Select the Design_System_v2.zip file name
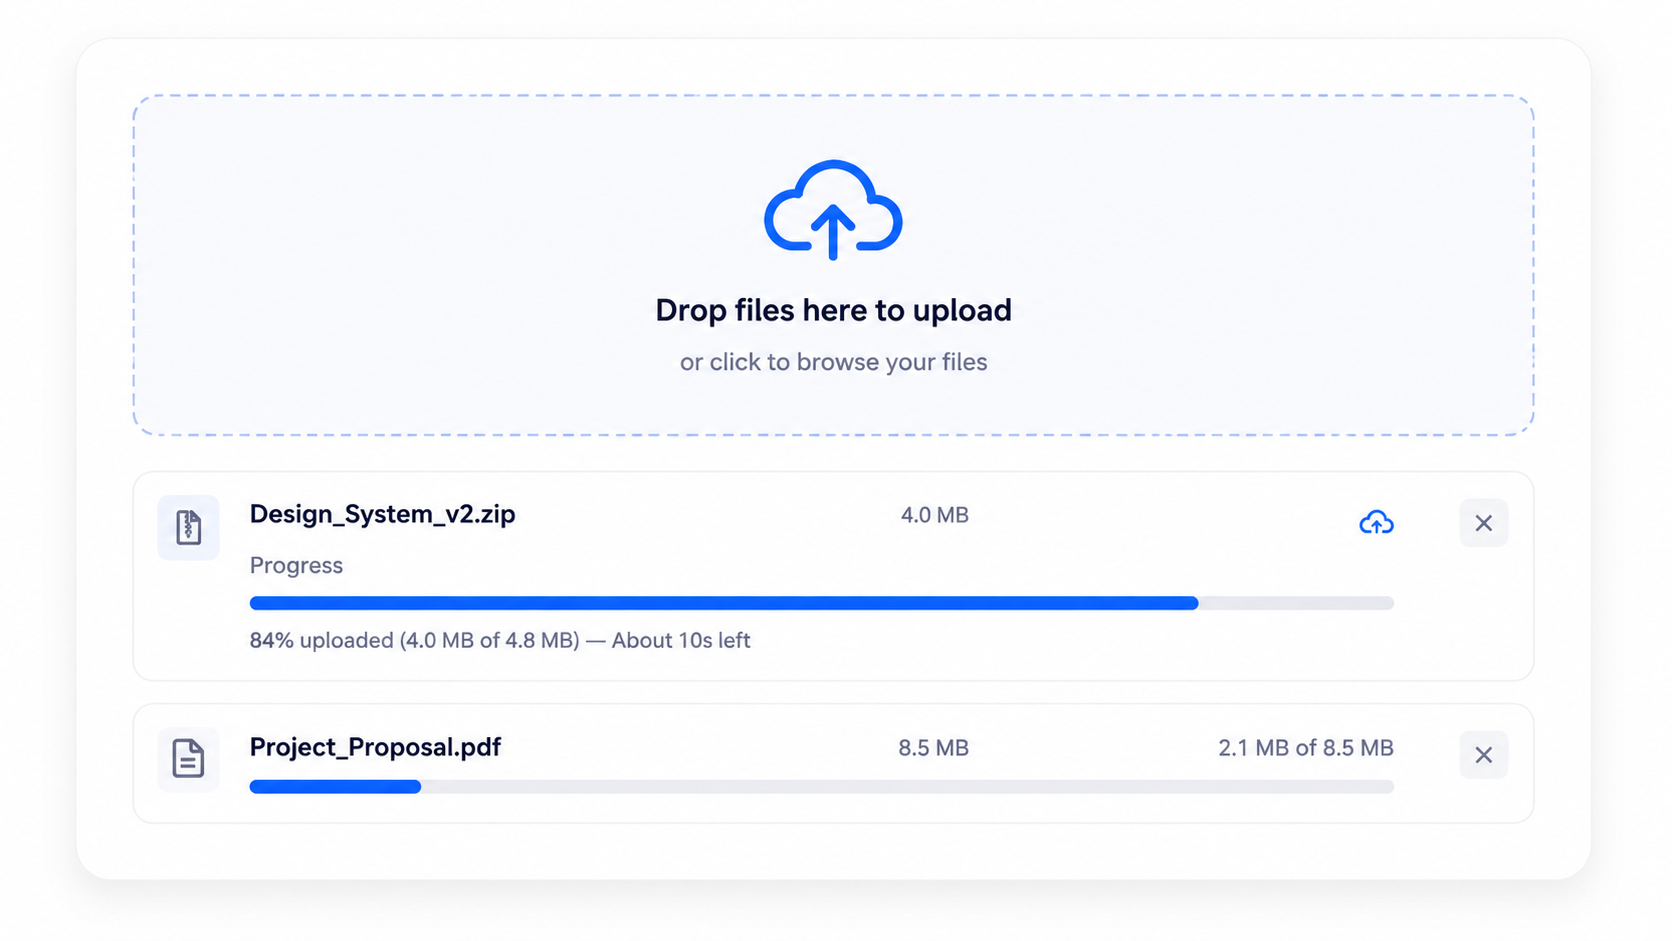 coord(382,514)
